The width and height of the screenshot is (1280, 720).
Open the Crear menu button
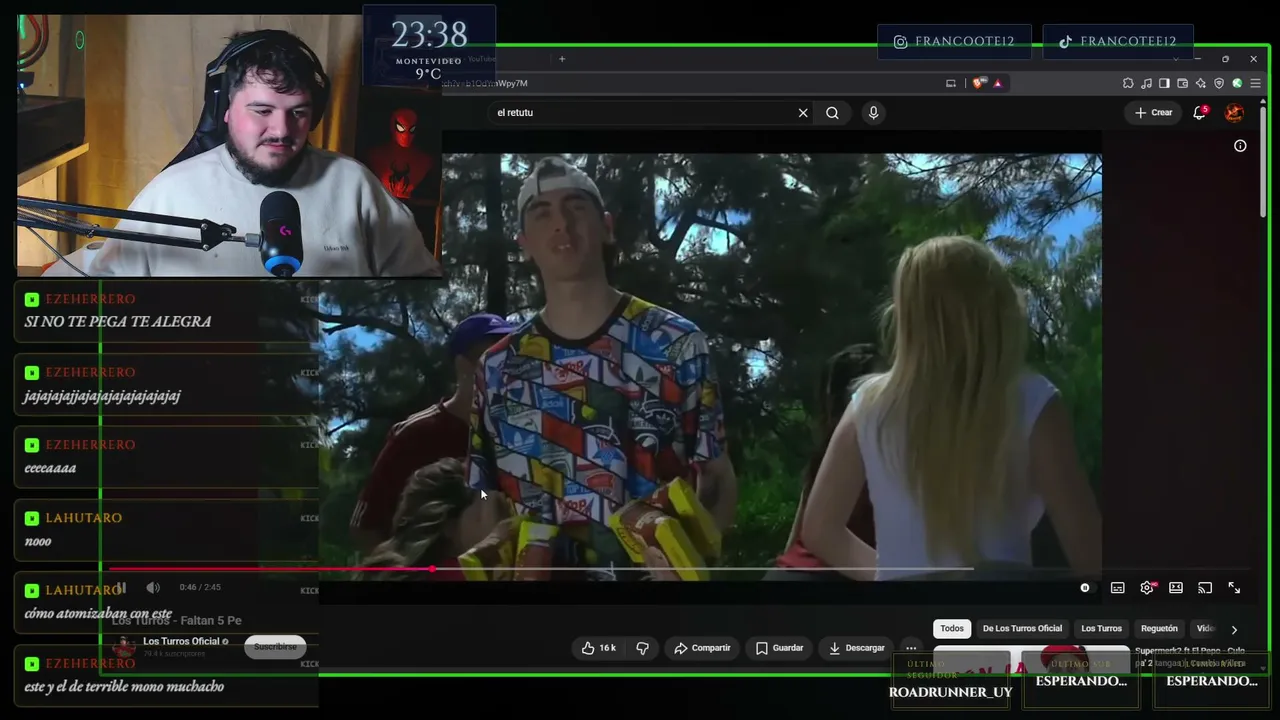1153,113
